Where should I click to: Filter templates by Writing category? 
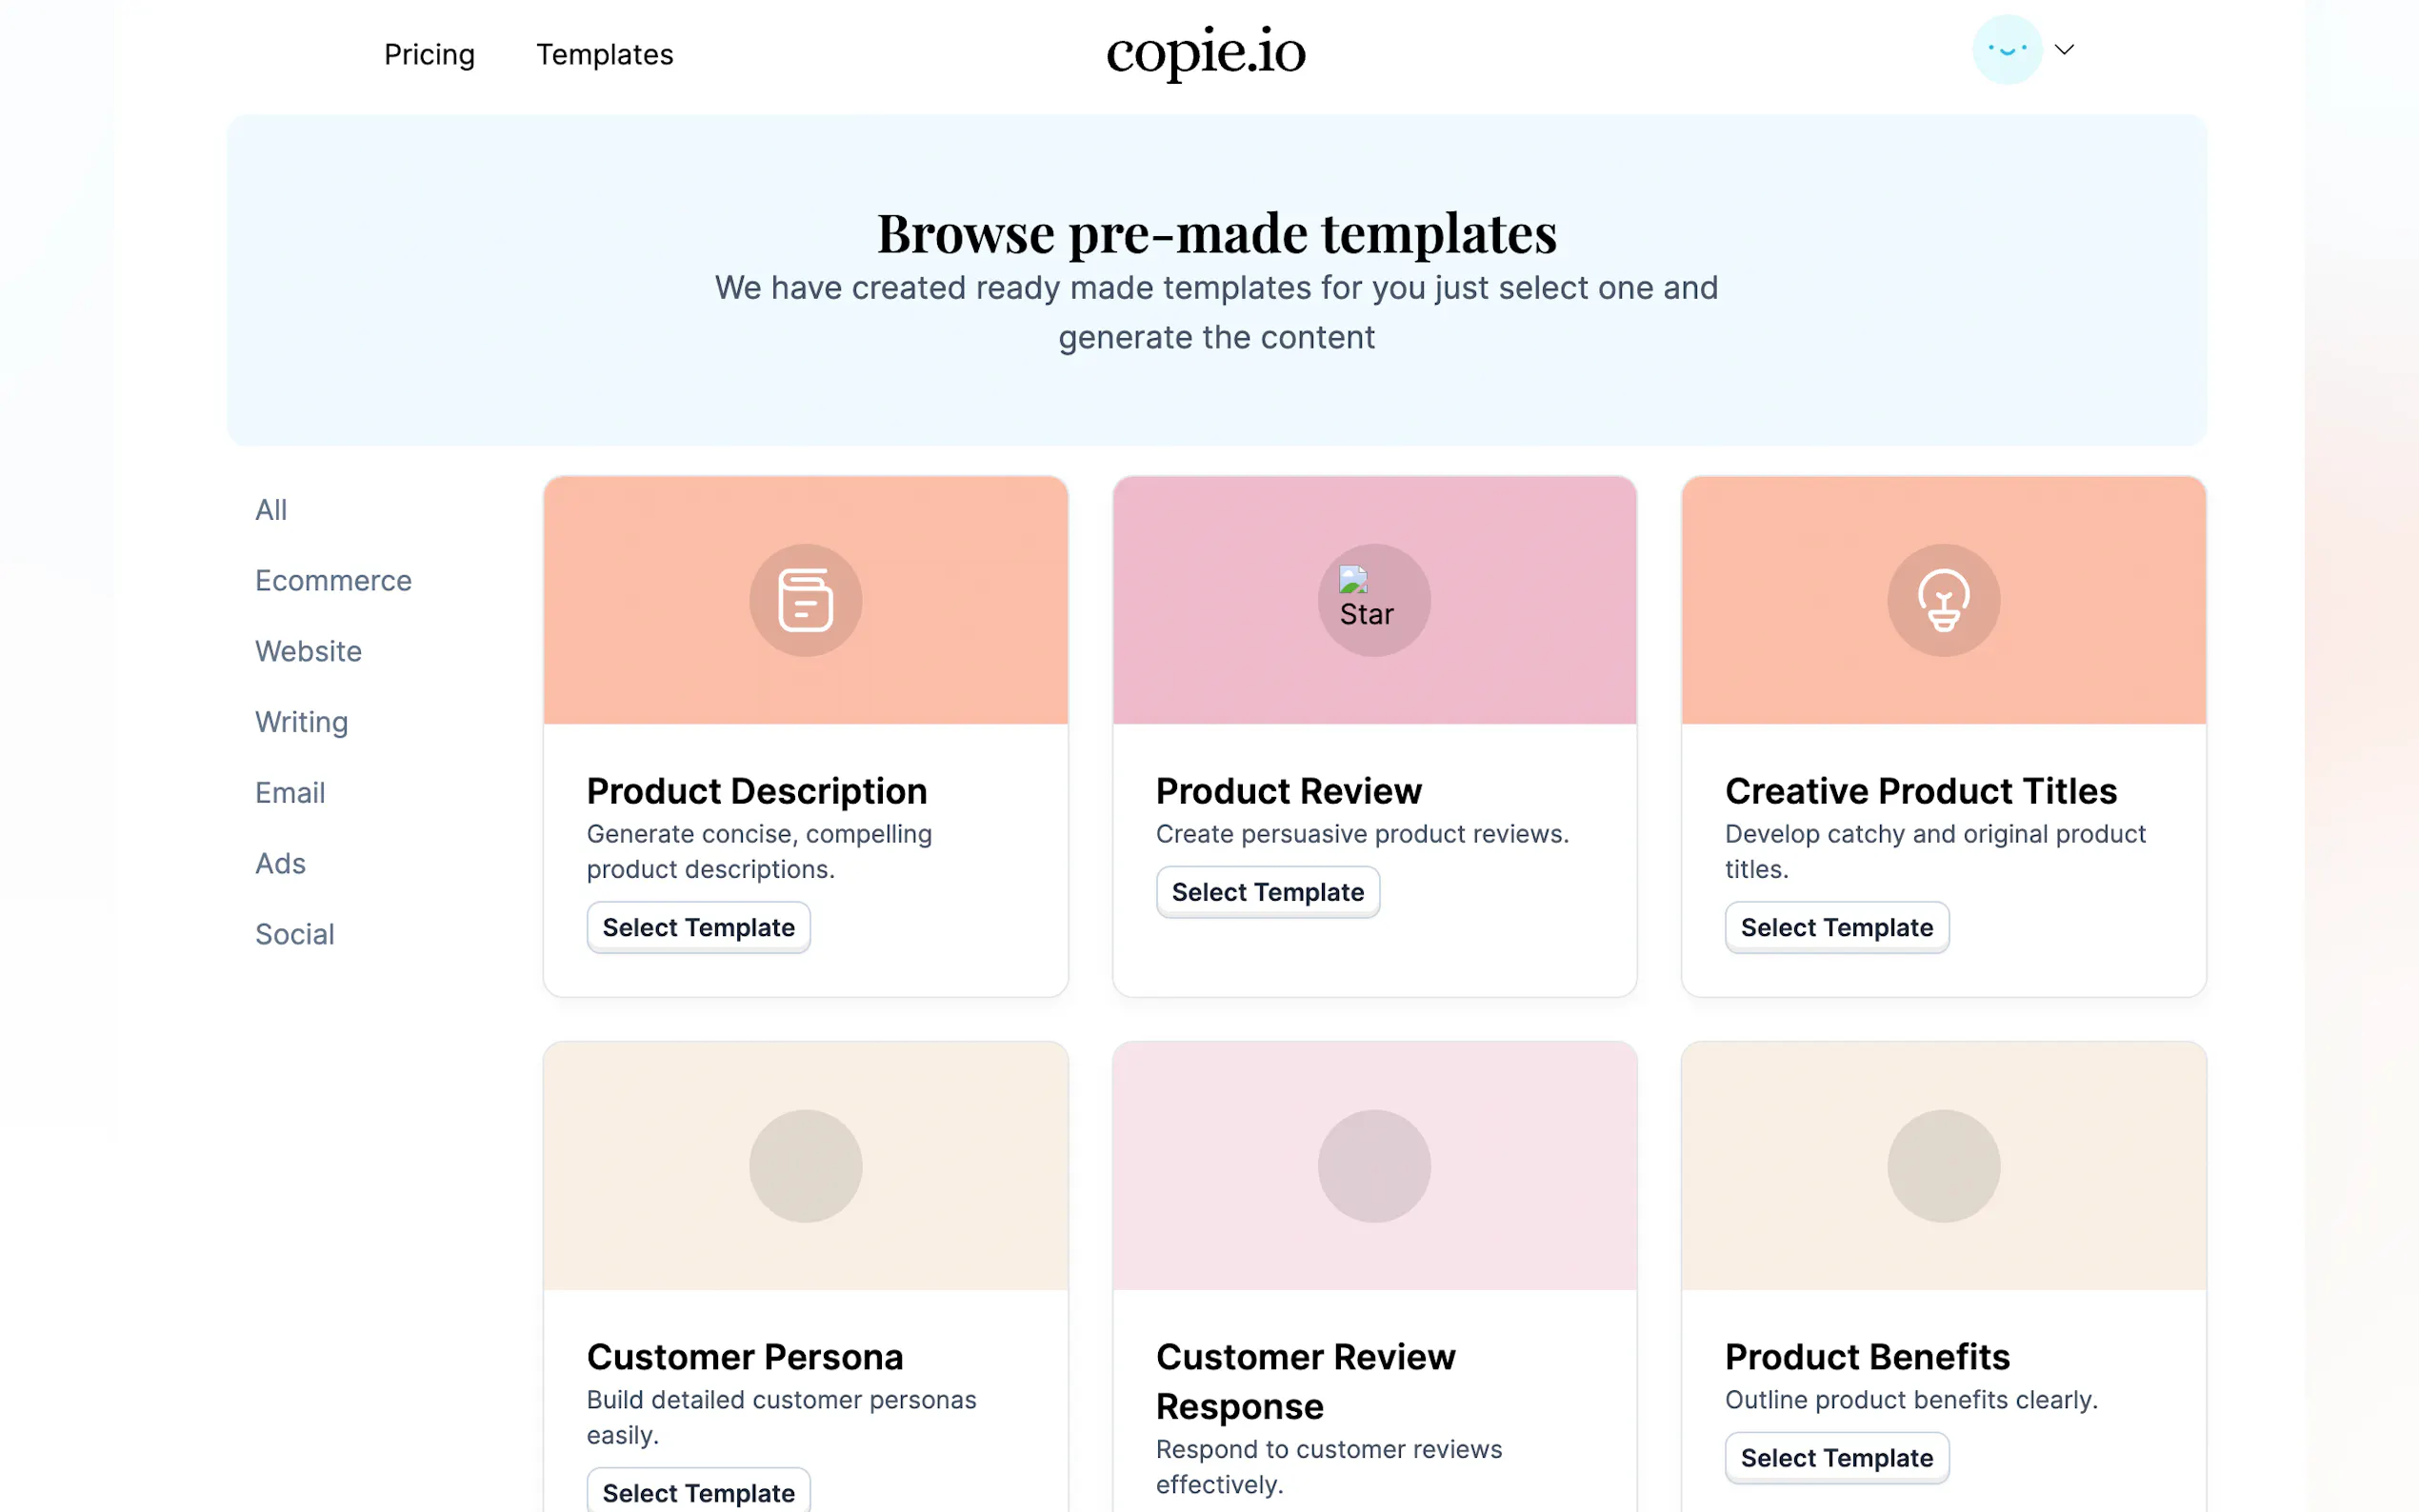(301, 722)
